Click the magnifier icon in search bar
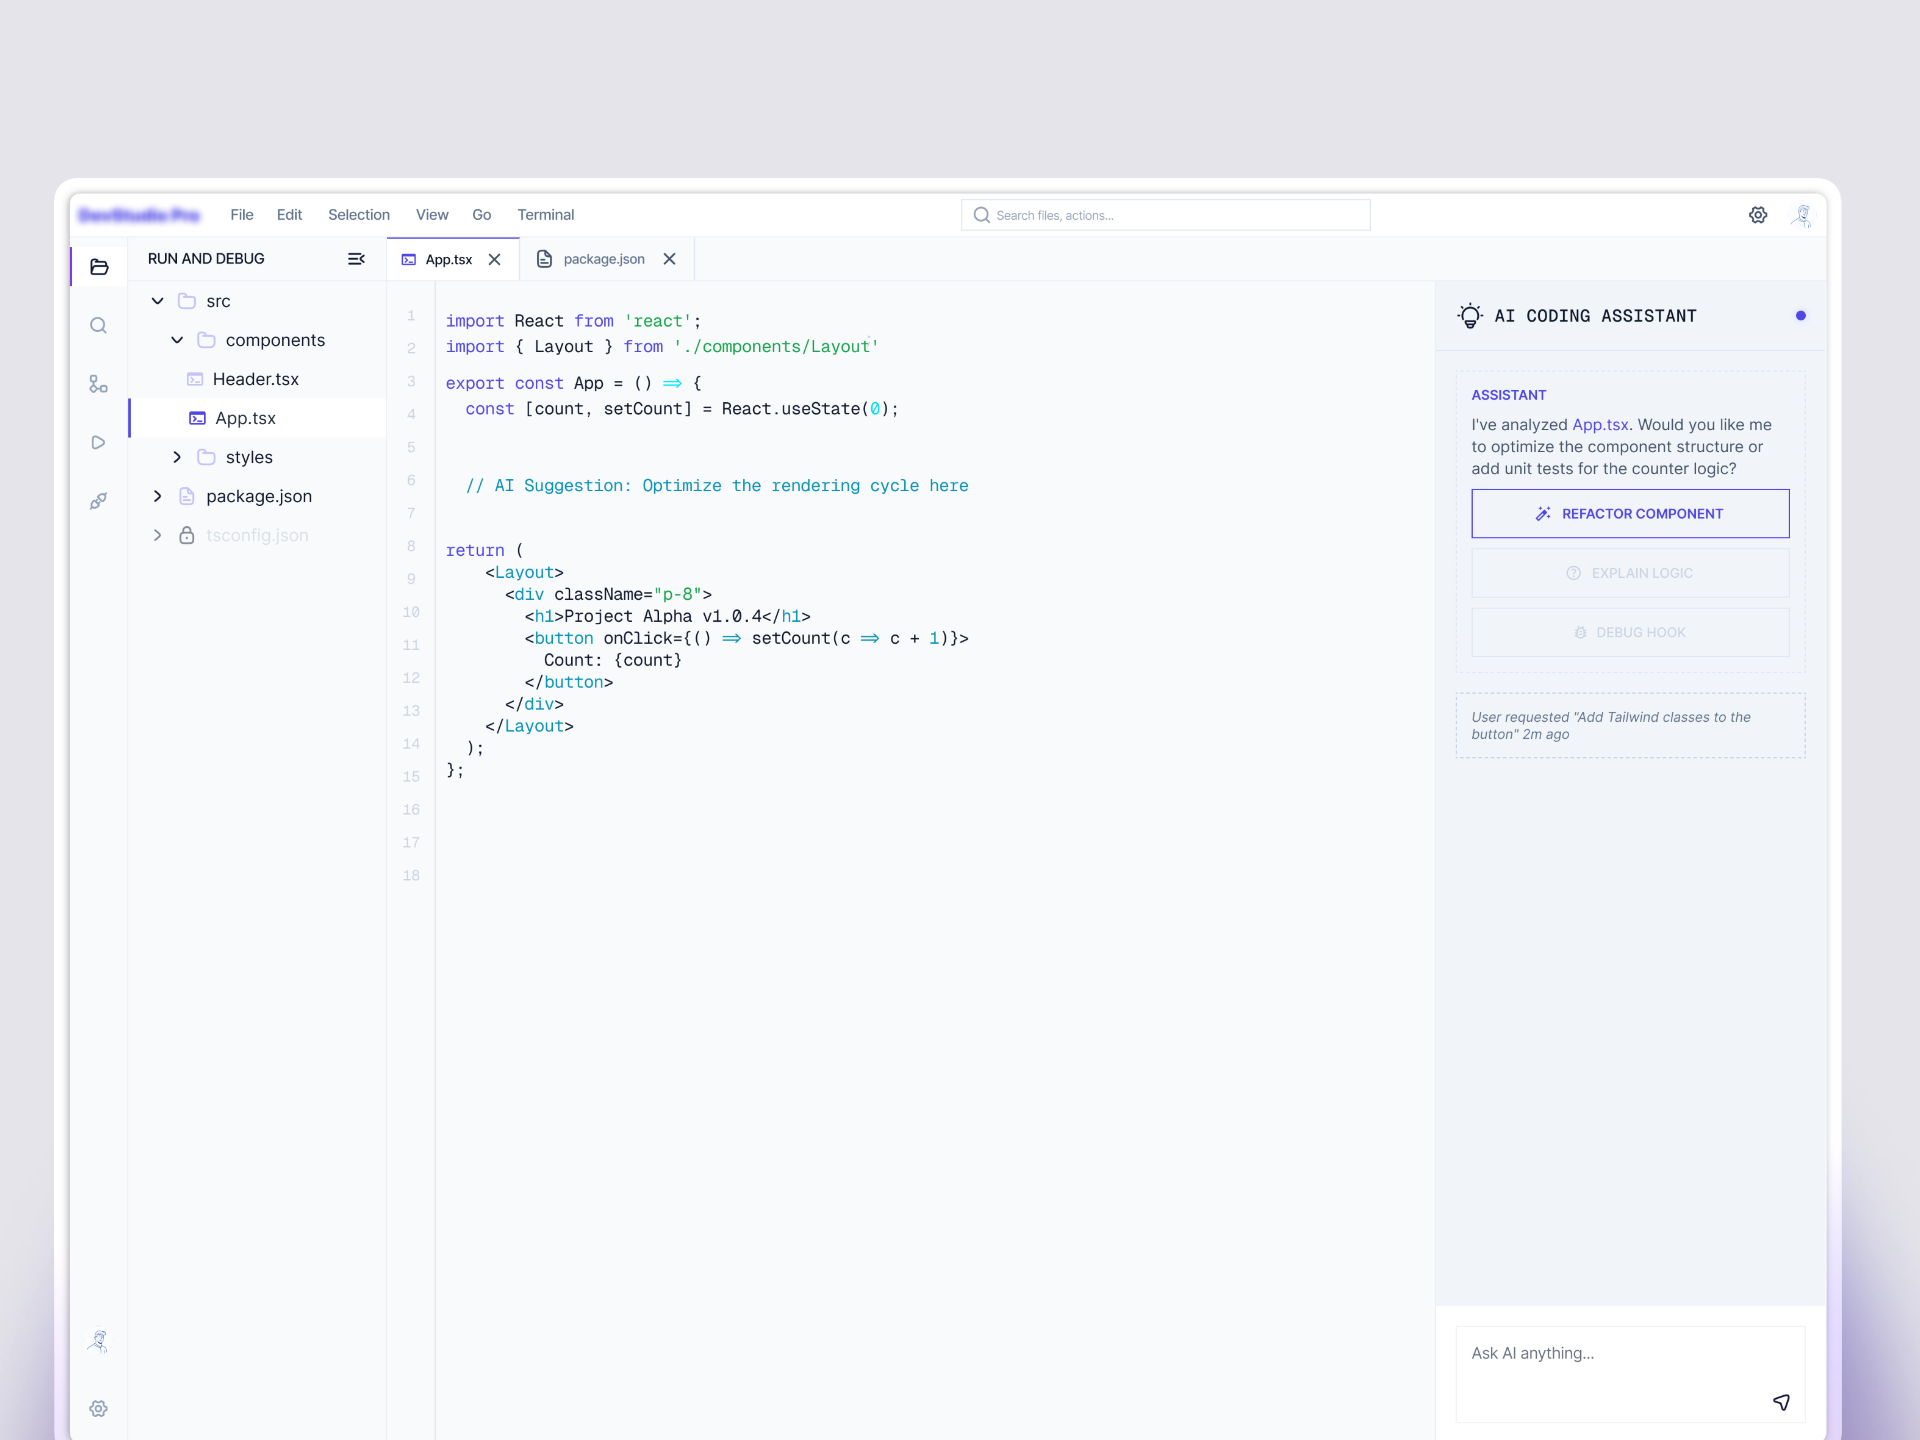Screen dimensions: 1920x1440 click(982, 215)
